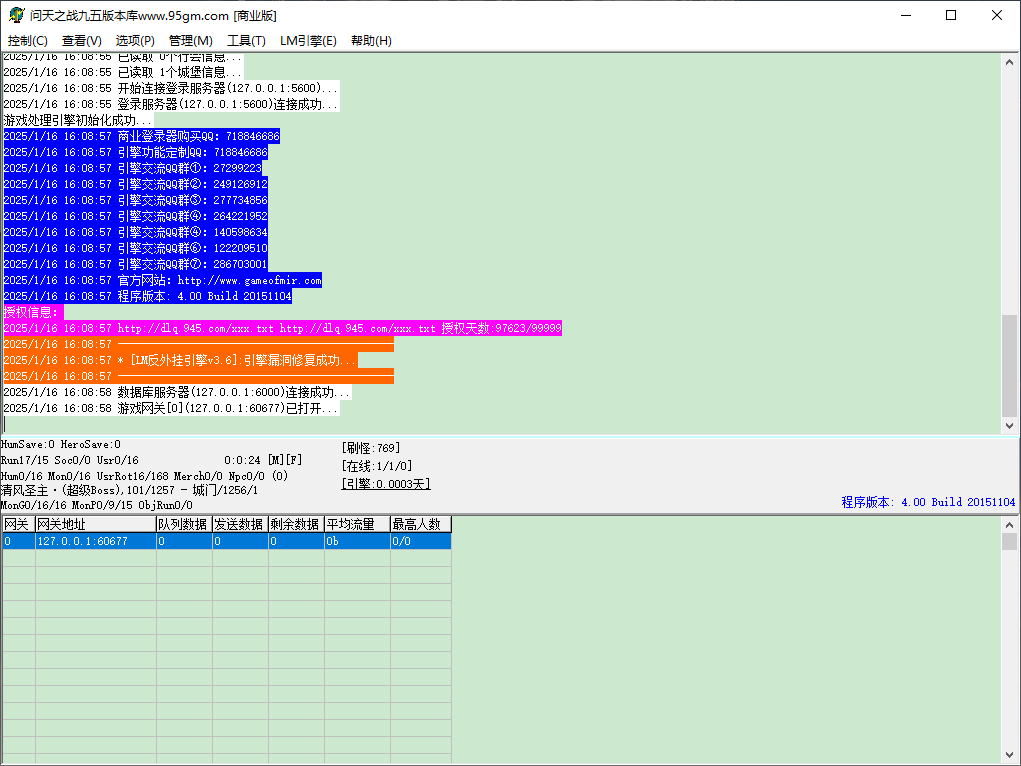Click the 数据库服务器 连接成功 log line
This screenshot has width=1021, height=766.
coord(177,392)
